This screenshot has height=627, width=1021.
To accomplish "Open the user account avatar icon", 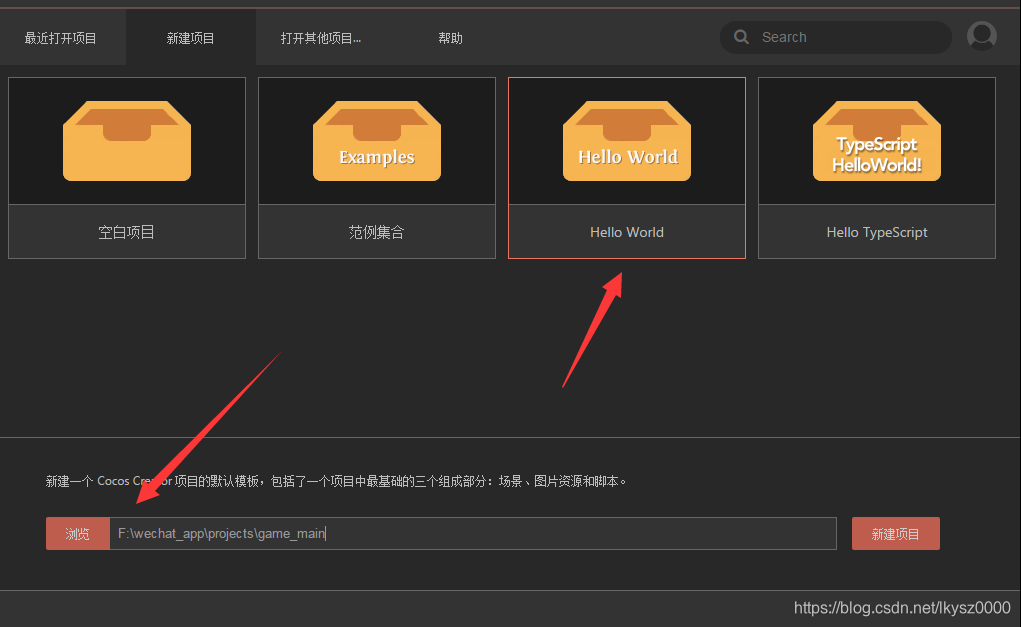I will point(981,36).
